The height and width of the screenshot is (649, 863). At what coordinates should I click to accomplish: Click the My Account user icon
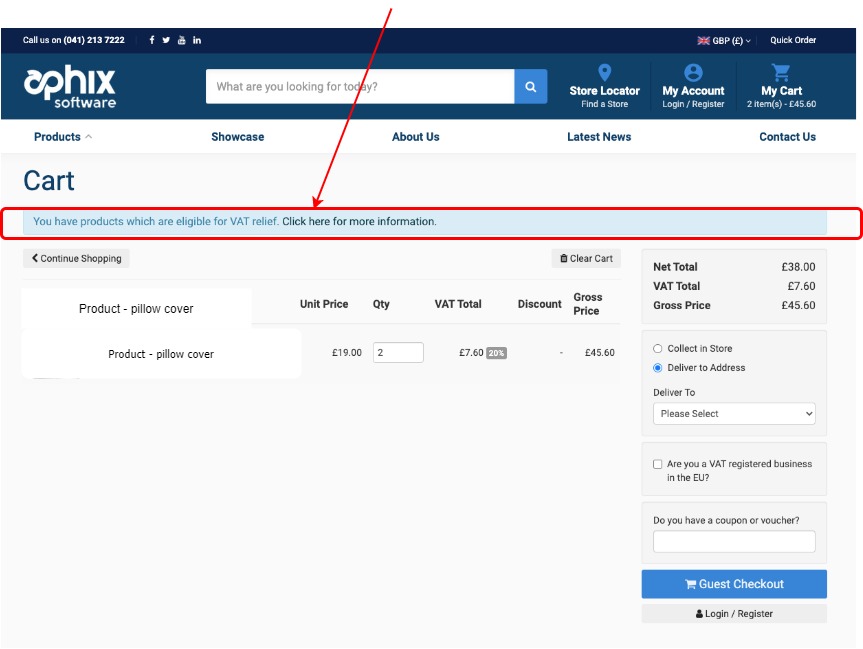693,73
